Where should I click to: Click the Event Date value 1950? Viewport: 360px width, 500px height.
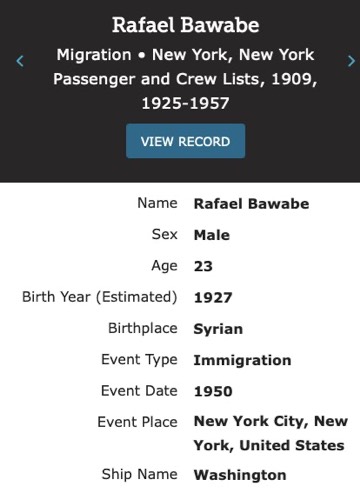213,391
